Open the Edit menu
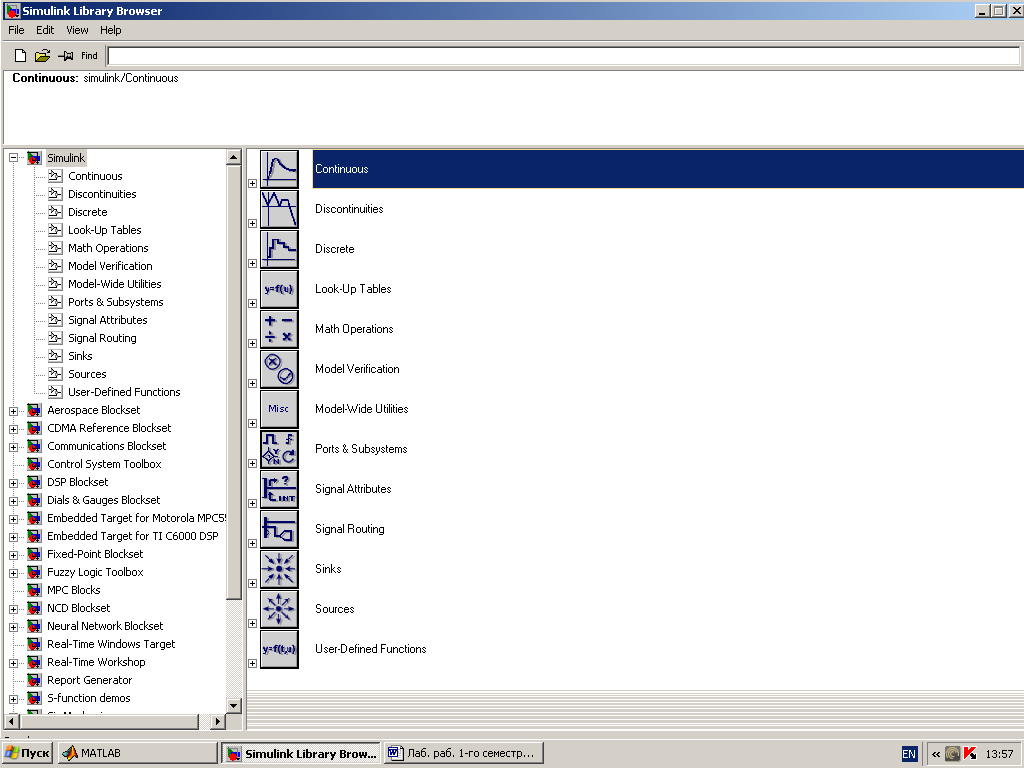 [x=45, y=30]
